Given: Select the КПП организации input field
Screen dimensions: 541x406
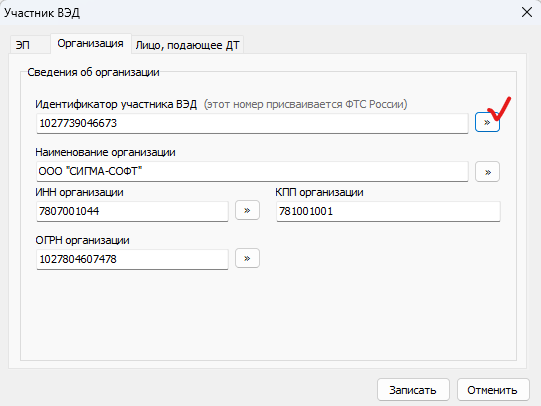Looking at the screenshot, I should [388, 211].
